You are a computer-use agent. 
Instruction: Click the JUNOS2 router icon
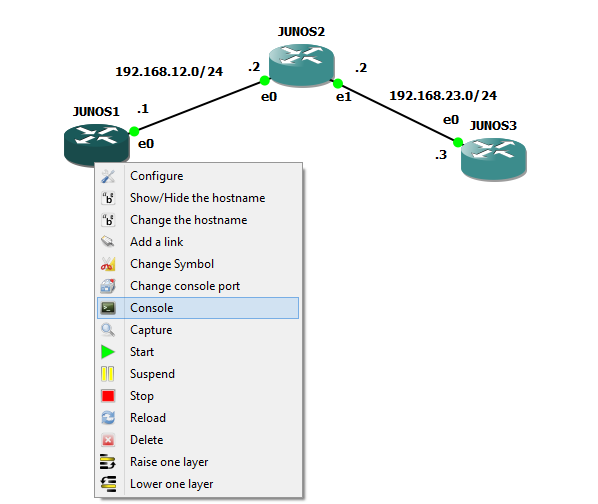301,65
